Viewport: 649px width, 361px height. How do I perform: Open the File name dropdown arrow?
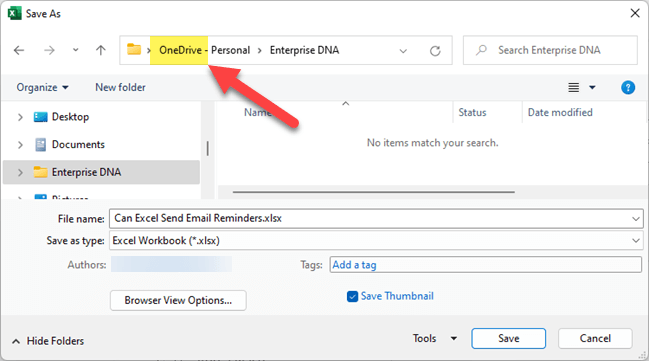(636, 219)
